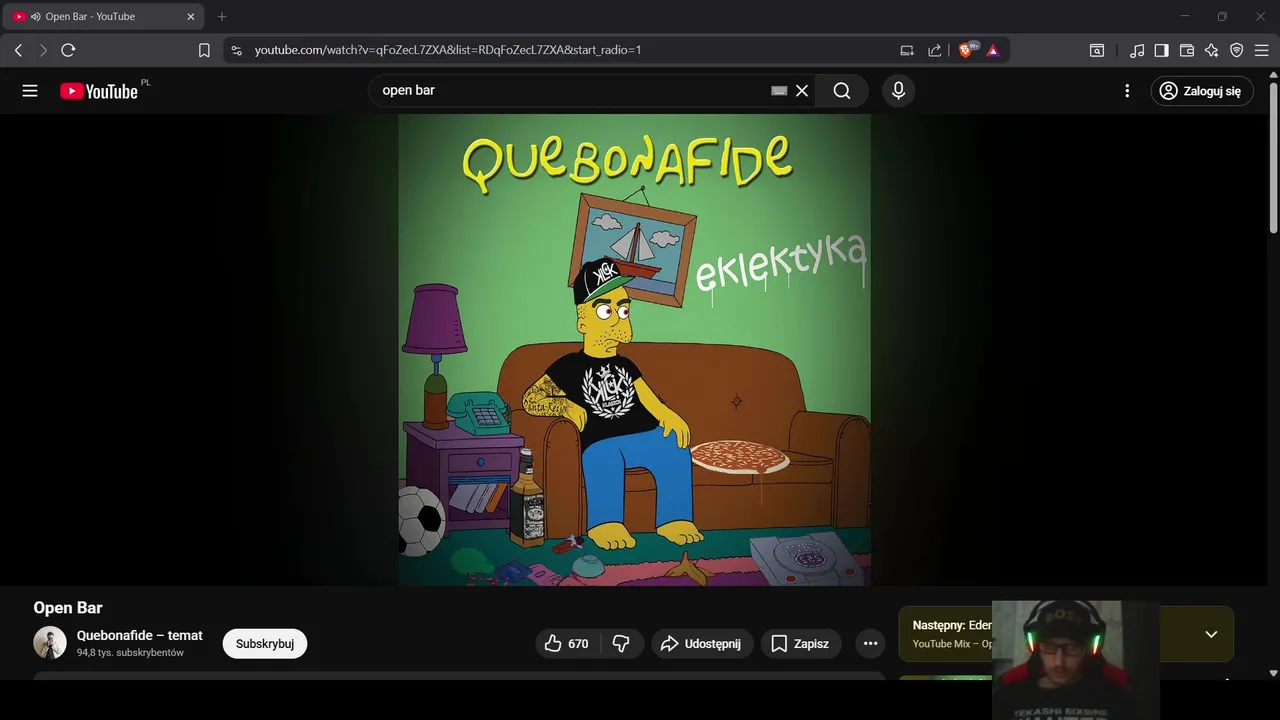Bookmark this page

(x=204, y=50)
